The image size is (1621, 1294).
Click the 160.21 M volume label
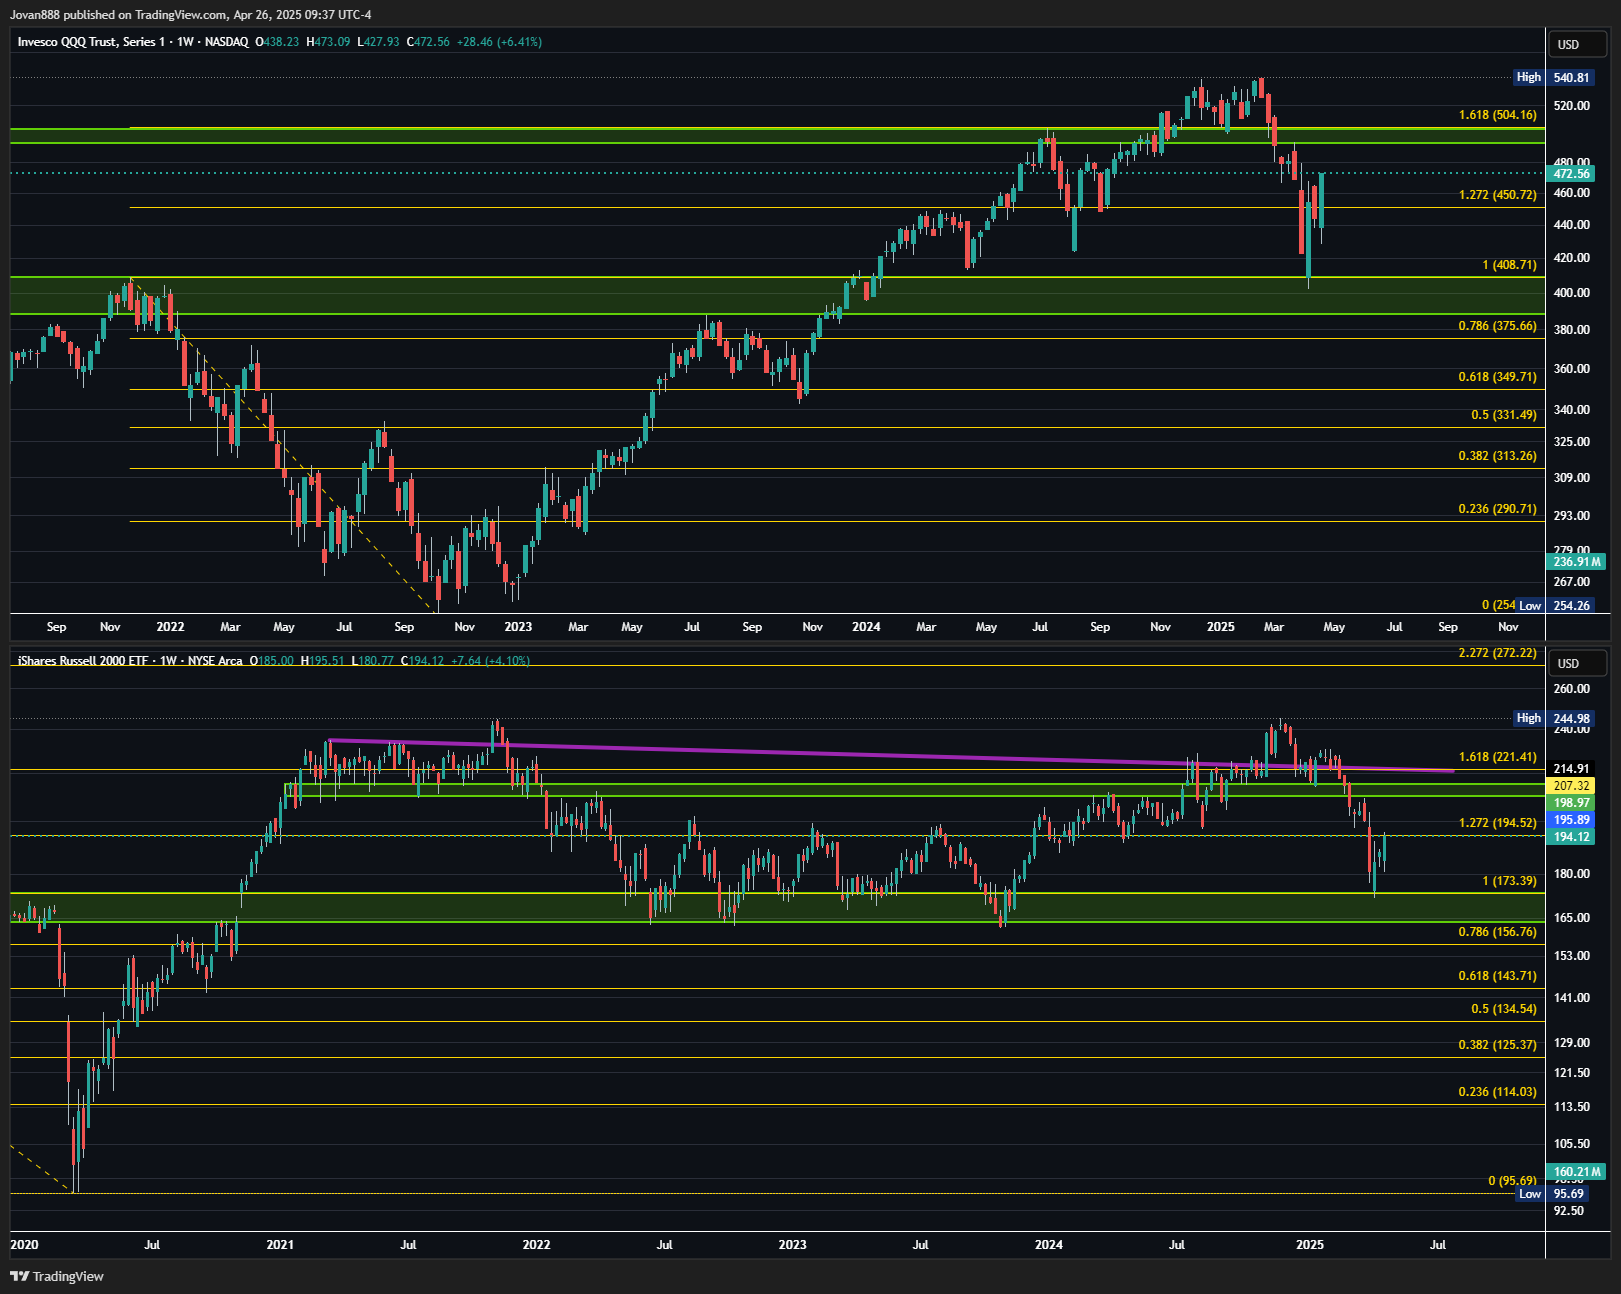(x=1576, y=1172)
